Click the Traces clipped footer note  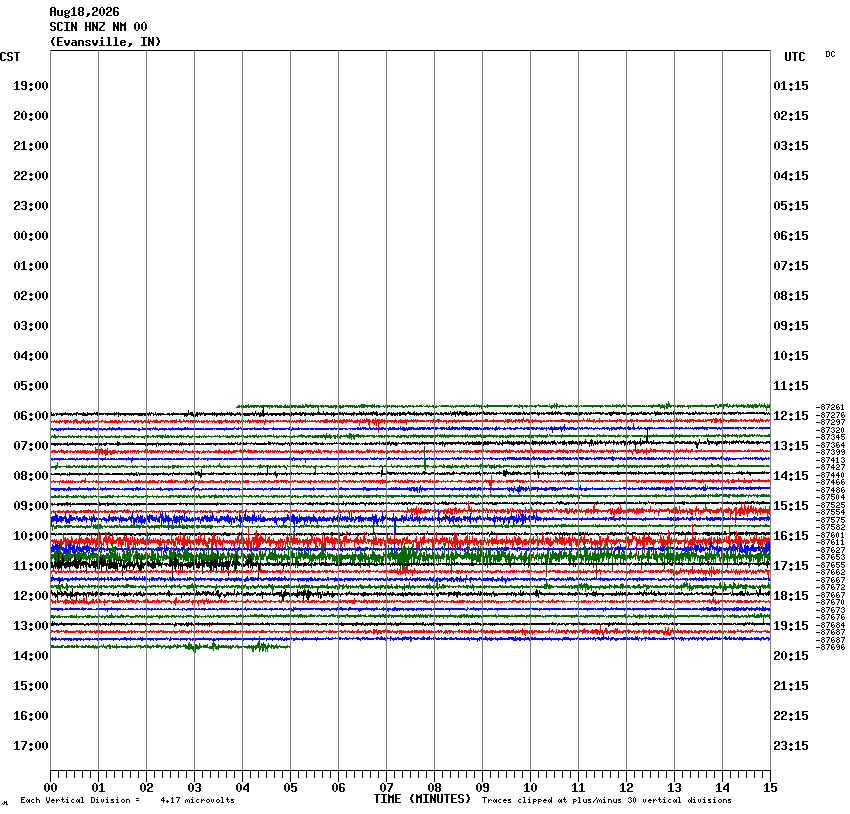(607, 800)
